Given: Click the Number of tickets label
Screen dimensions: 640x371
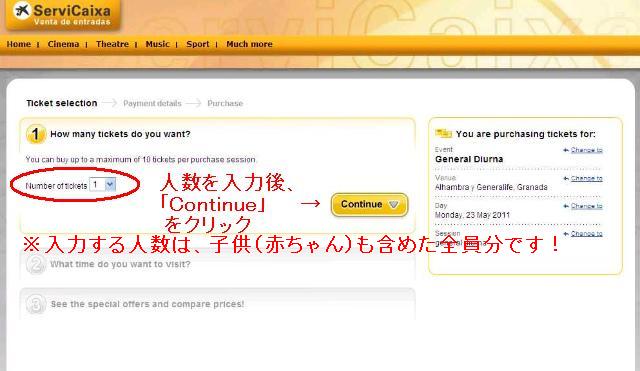Looking at the screenshot, I should (x=56, y=186).
